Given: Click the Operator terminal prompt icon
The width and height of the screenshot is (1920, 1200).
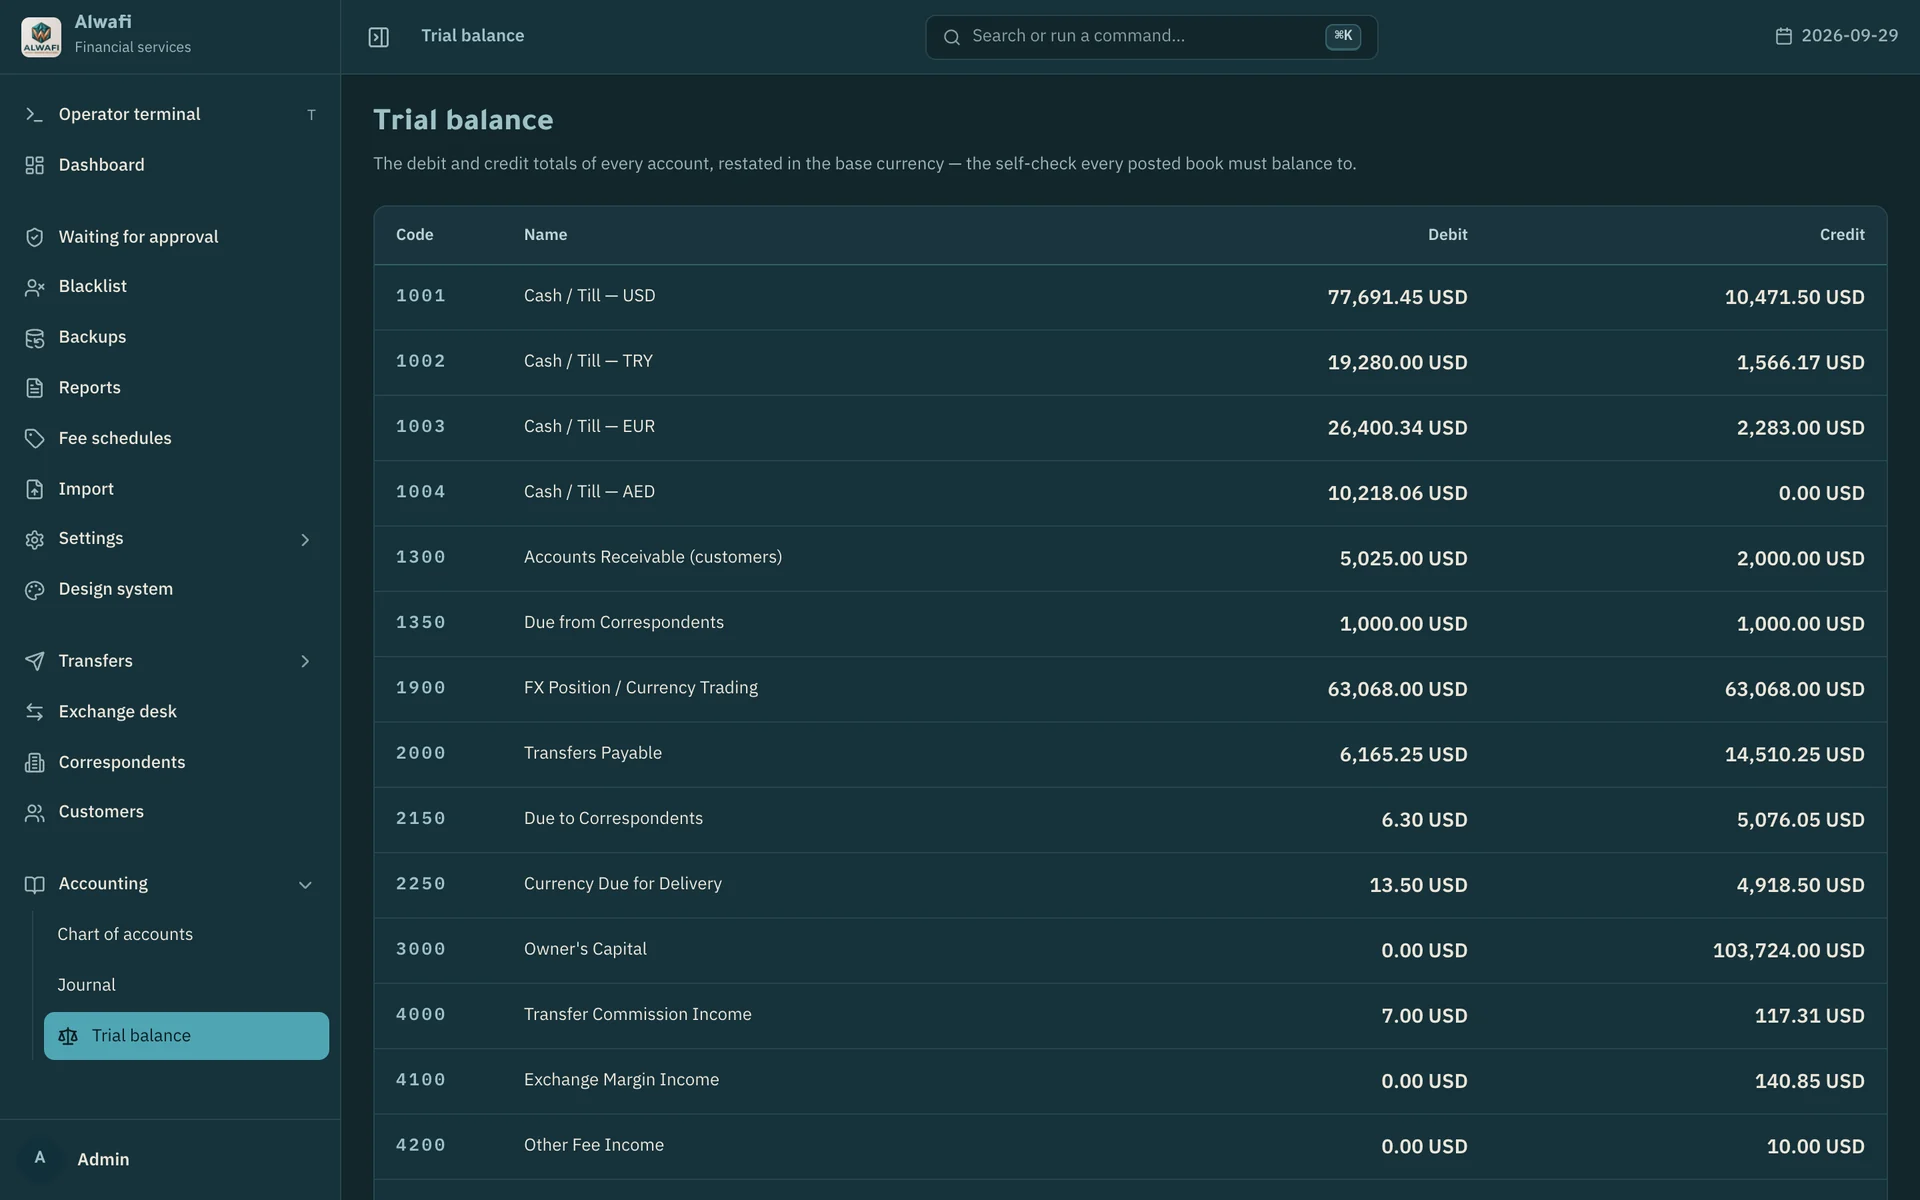Looking at the screenshot, I should (34, 114).
